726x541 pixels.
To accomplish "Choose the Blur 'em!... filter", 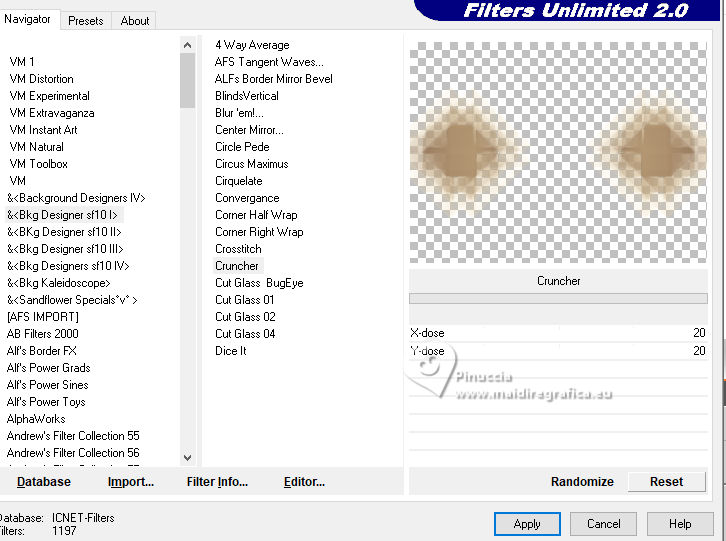I will click(x=239, y=113).
